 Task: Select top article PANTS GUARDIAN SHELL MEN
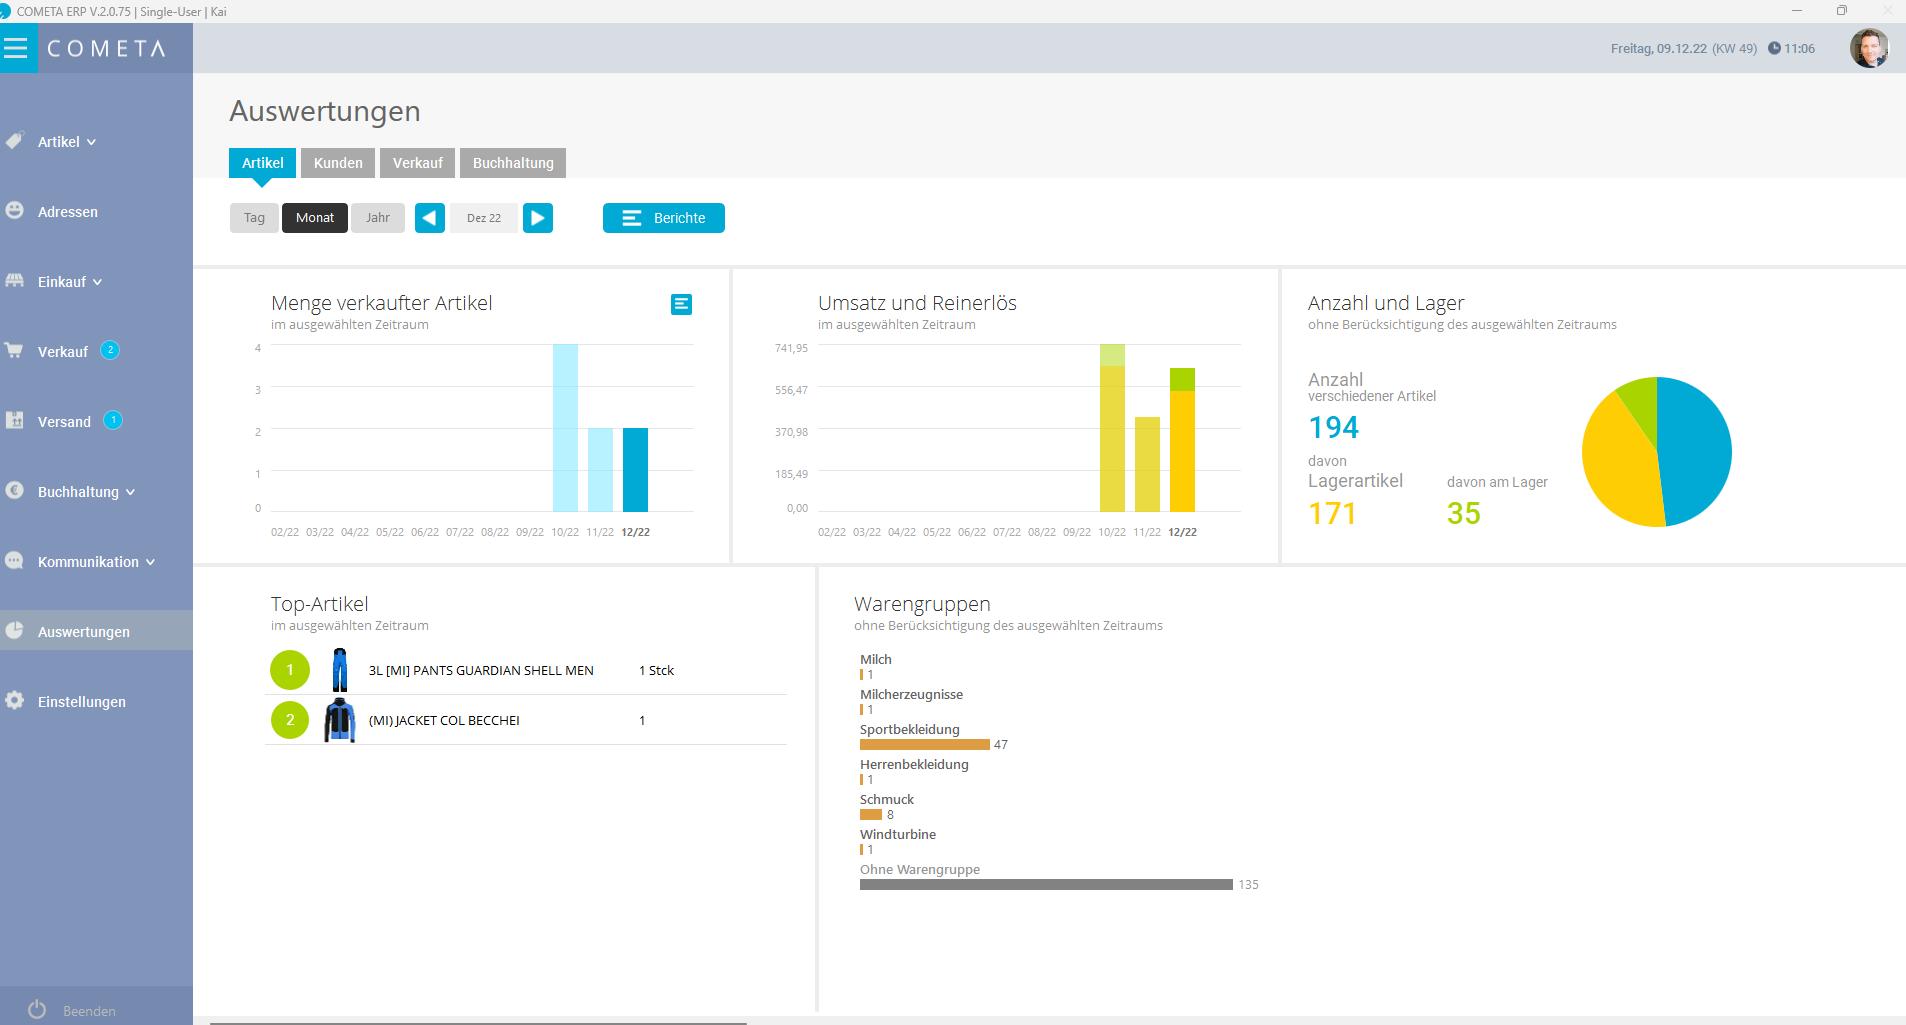481,671
